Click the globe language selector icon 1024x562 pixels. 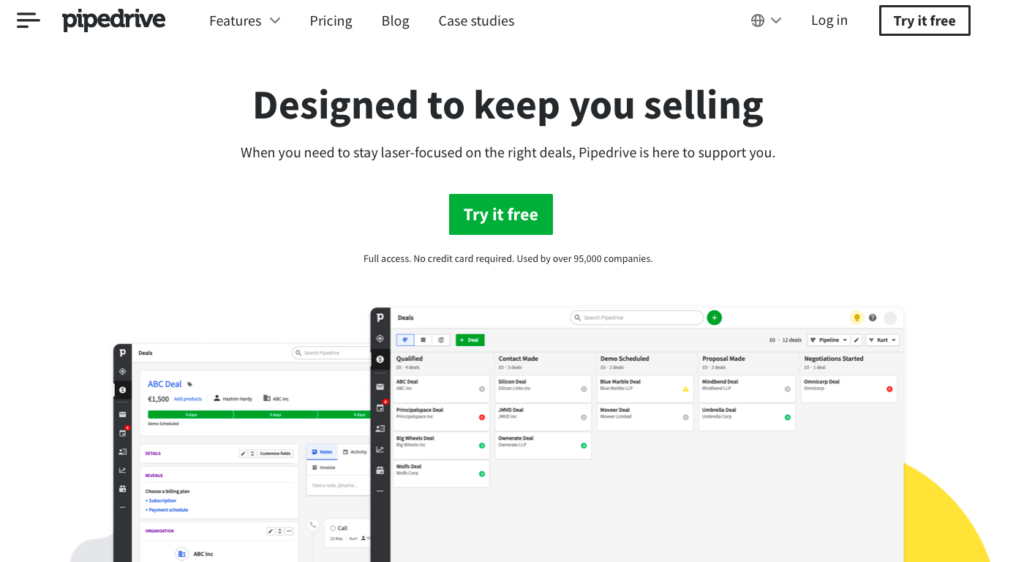tap(758, 20)
